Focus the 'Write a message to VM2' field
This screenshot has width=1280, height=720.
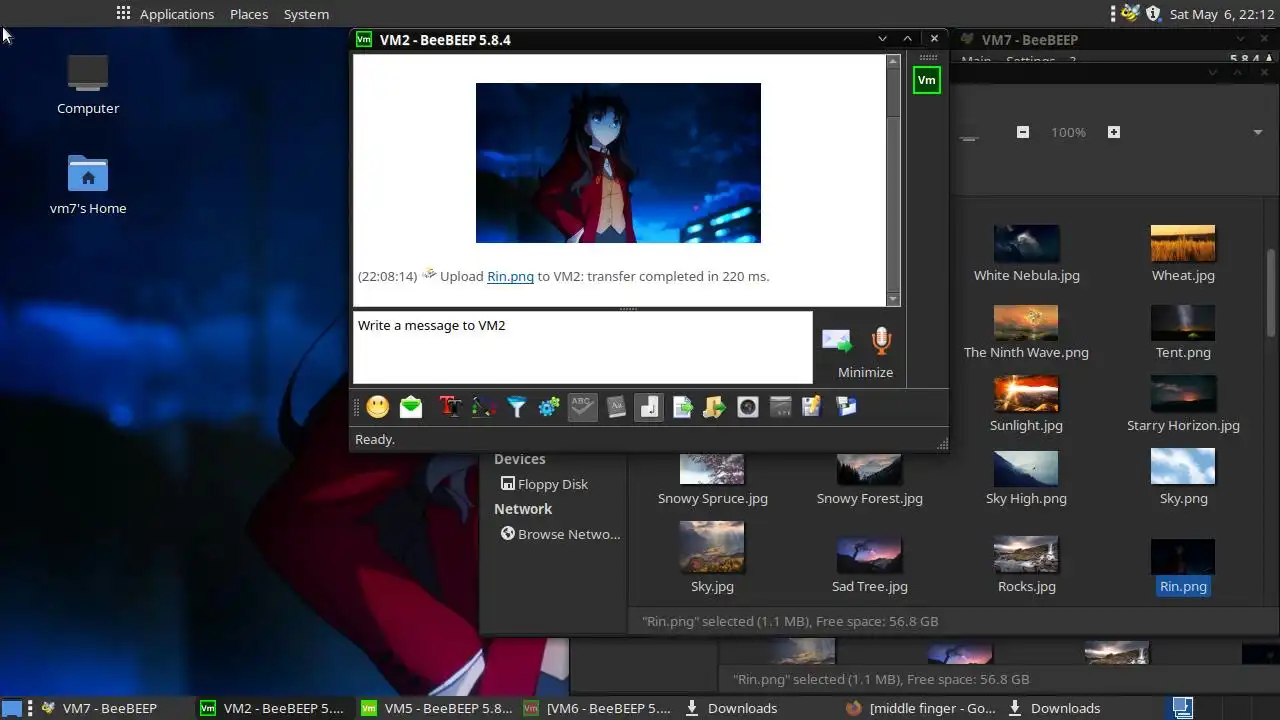point(583,347)
